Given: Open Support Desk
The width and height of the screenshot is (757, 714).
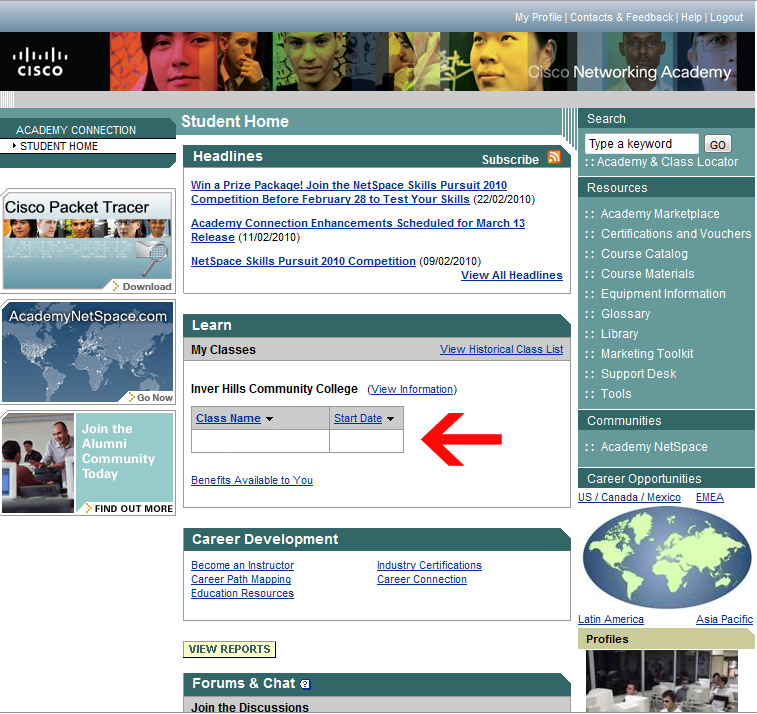Looking at the screenshot, I should (638, 374).
